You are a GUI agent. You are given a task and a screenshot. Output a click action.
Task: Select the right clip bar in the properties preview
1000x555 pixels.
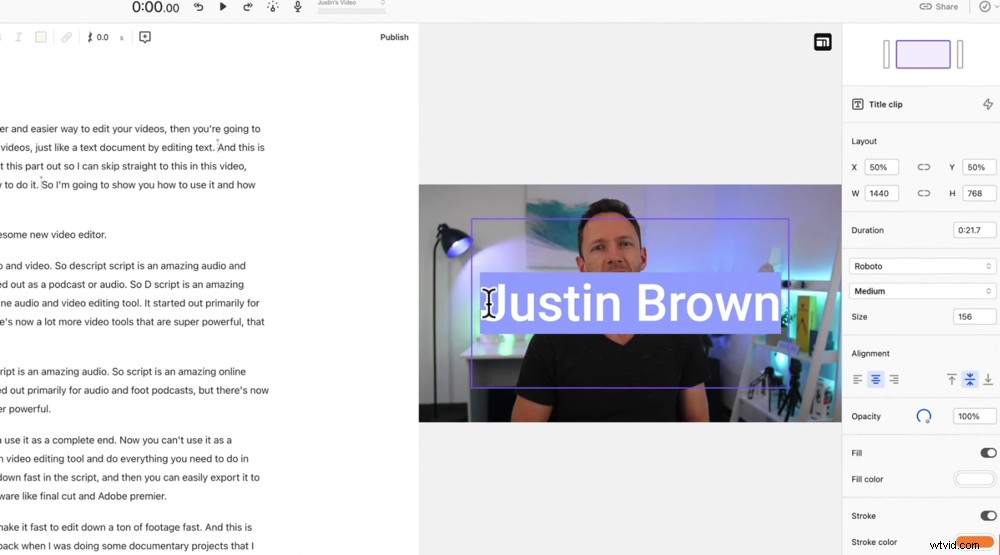click(x=960, y=54)
